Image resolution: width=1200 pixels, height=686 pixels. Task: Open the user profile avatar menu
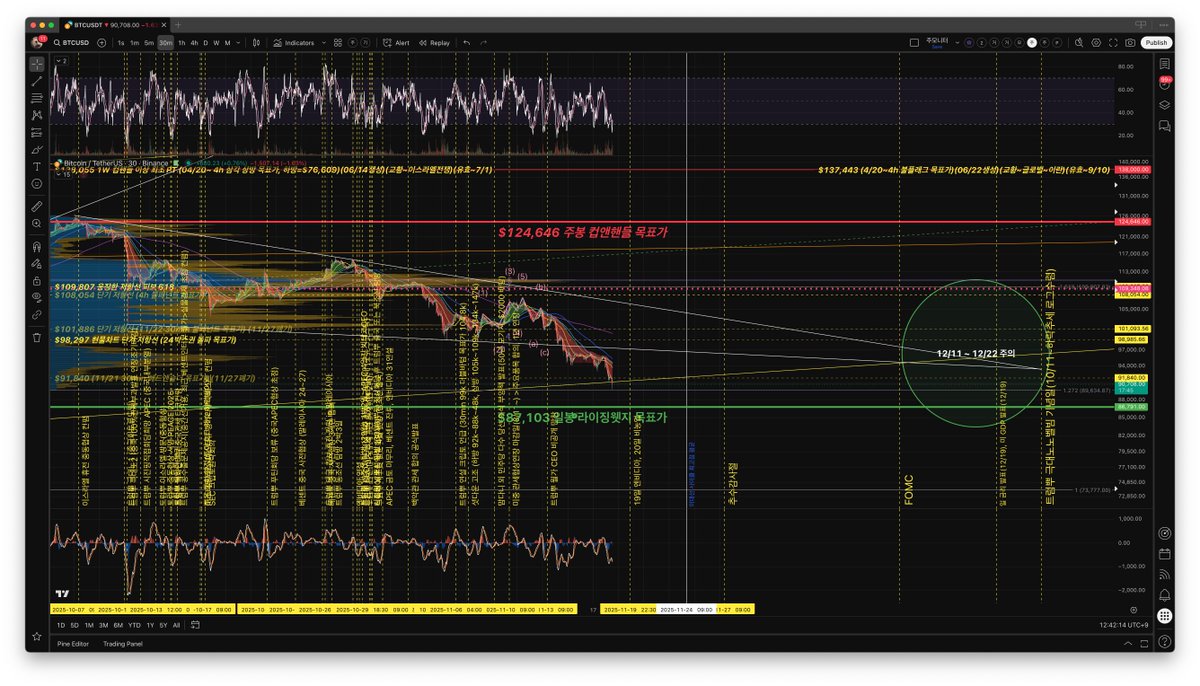(x=37, y=43)
